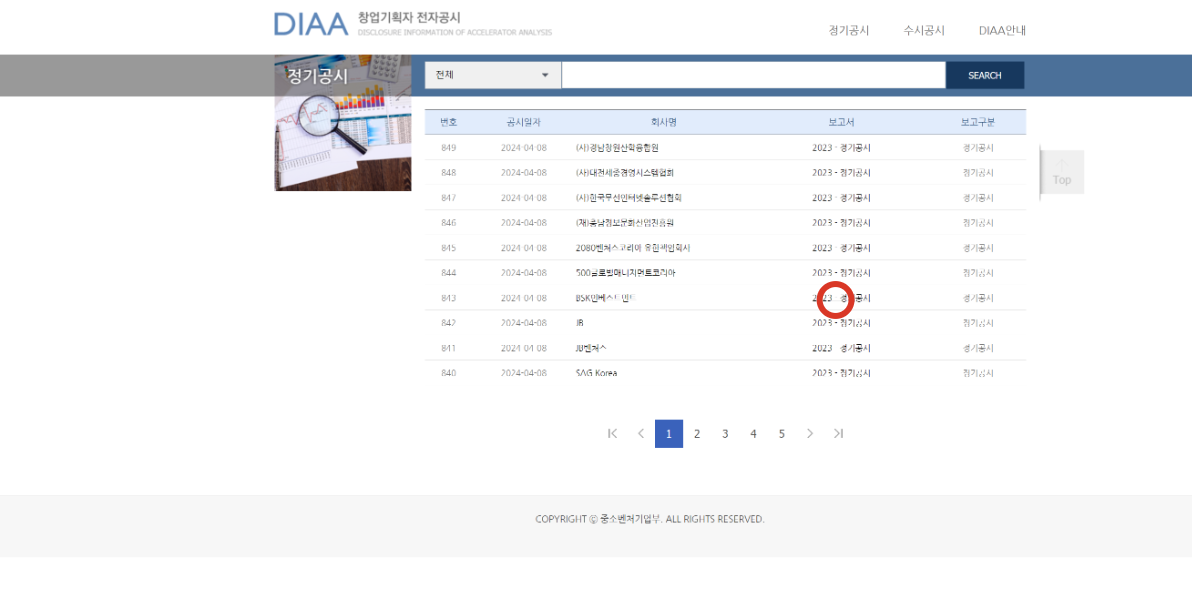1192x600 pixels.
Task: Open the 2023 정기공시 report for row 845
Action: pyautogui.click(x=841, y=248)
